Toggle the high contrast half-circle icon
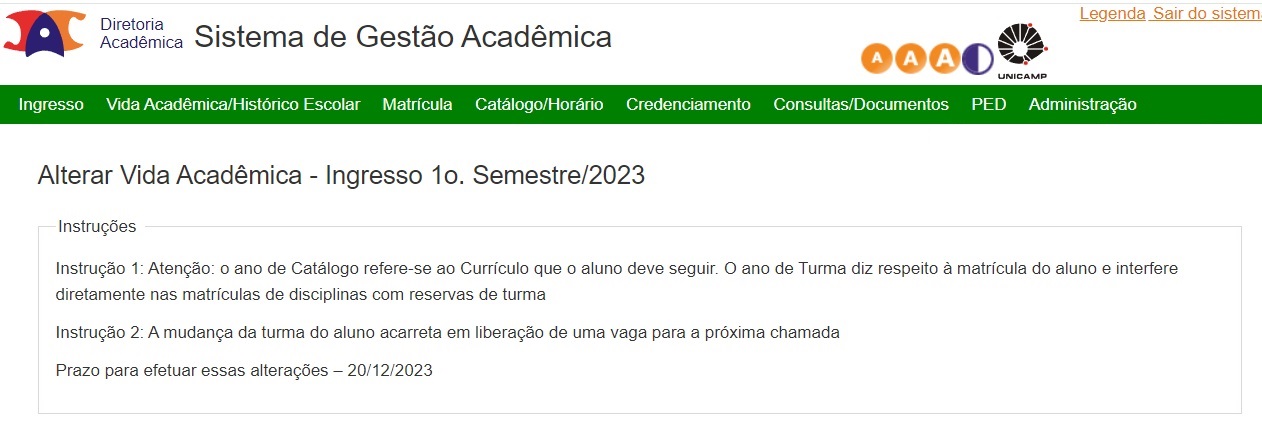The height and width of the screenshot is (425, 1262). pyautogui.click(x=978, y=59)
